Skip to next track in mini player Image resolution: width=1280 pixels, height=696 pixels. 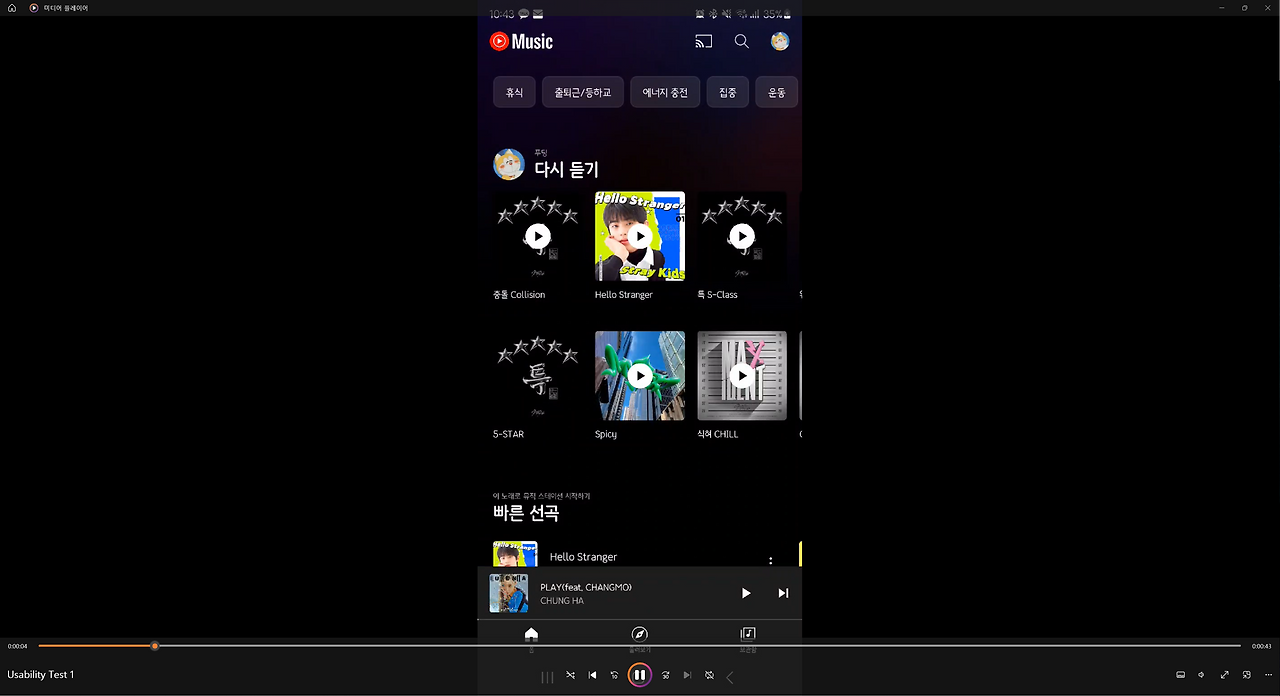tap(783, 593)
